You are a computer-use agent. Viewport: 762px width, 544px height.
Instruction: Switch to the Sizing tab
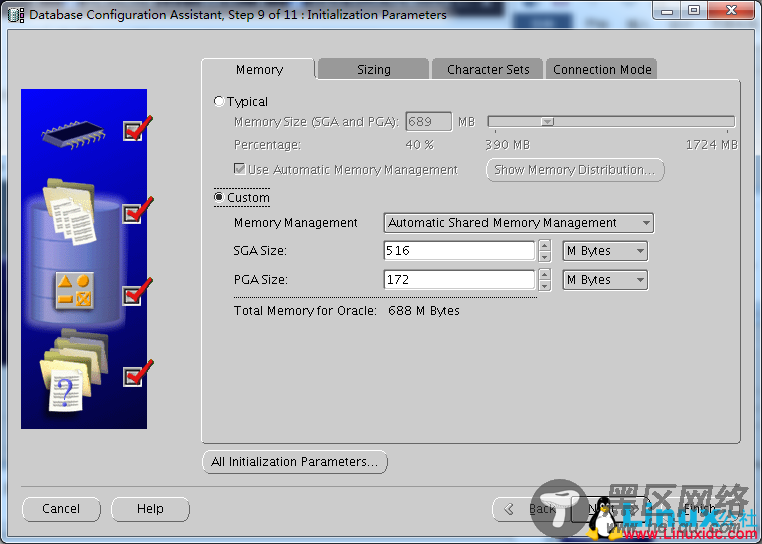(x=373, y=70)
